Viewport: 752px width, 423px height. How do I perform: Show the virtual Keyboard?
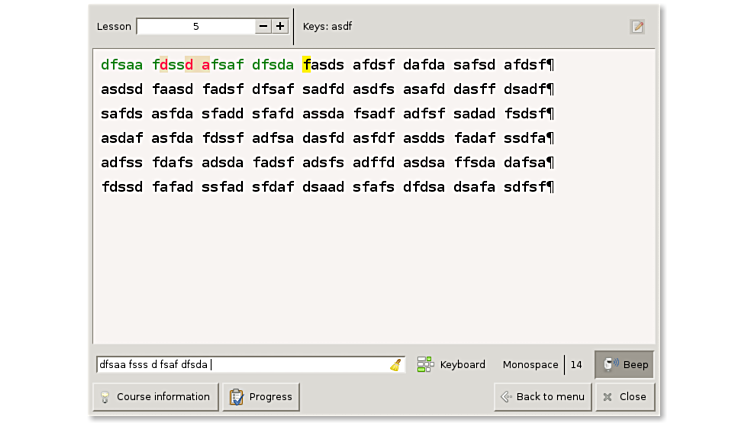[452, 365]
